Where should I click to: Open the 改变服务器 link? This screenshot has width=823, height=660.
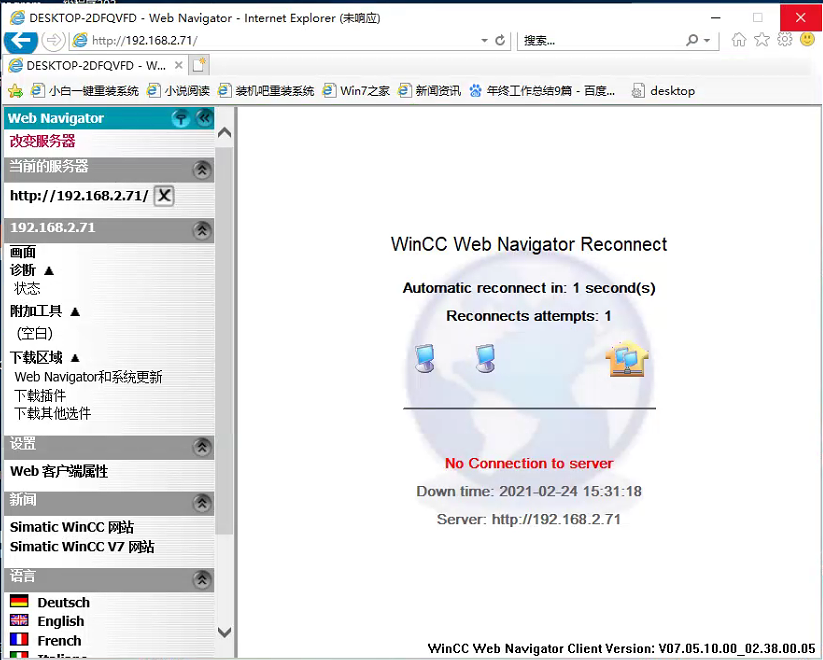click(x=42, y=141)
